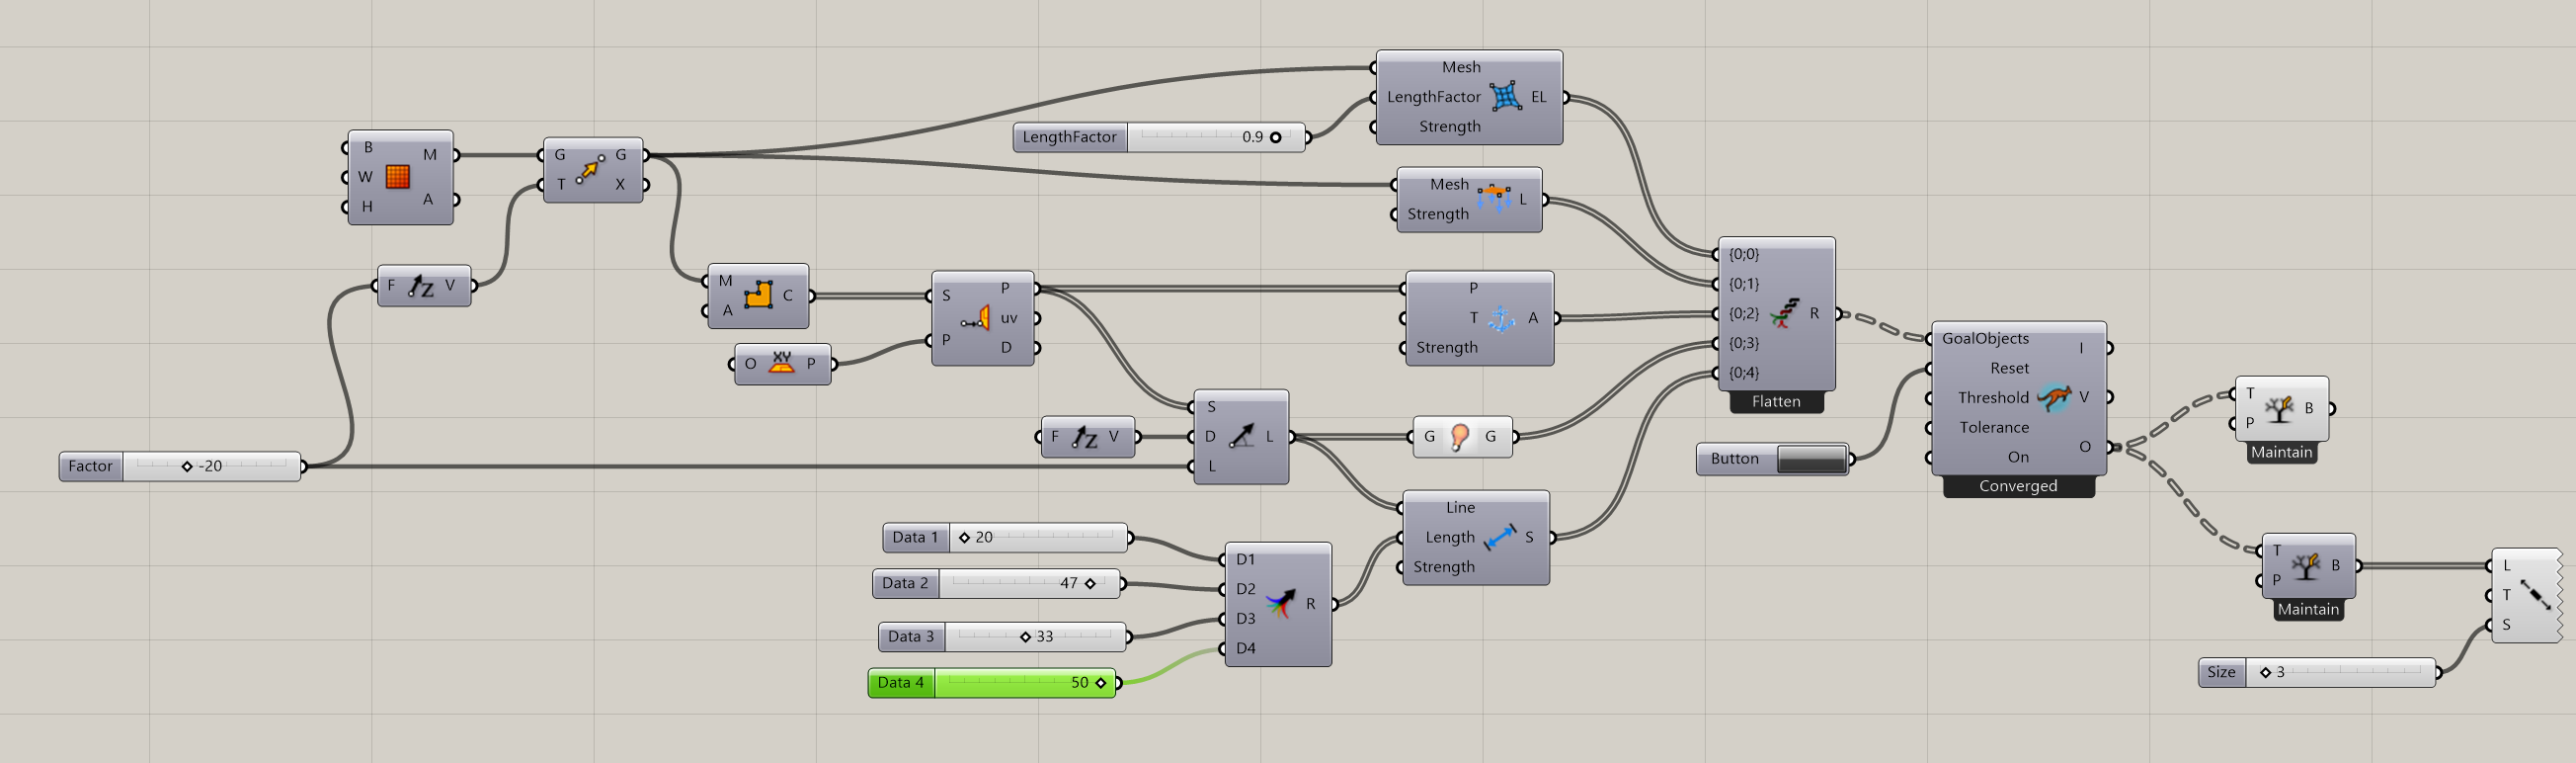
Task: Select the Merge component colored arrows icon
Action: click(1280, 604)
